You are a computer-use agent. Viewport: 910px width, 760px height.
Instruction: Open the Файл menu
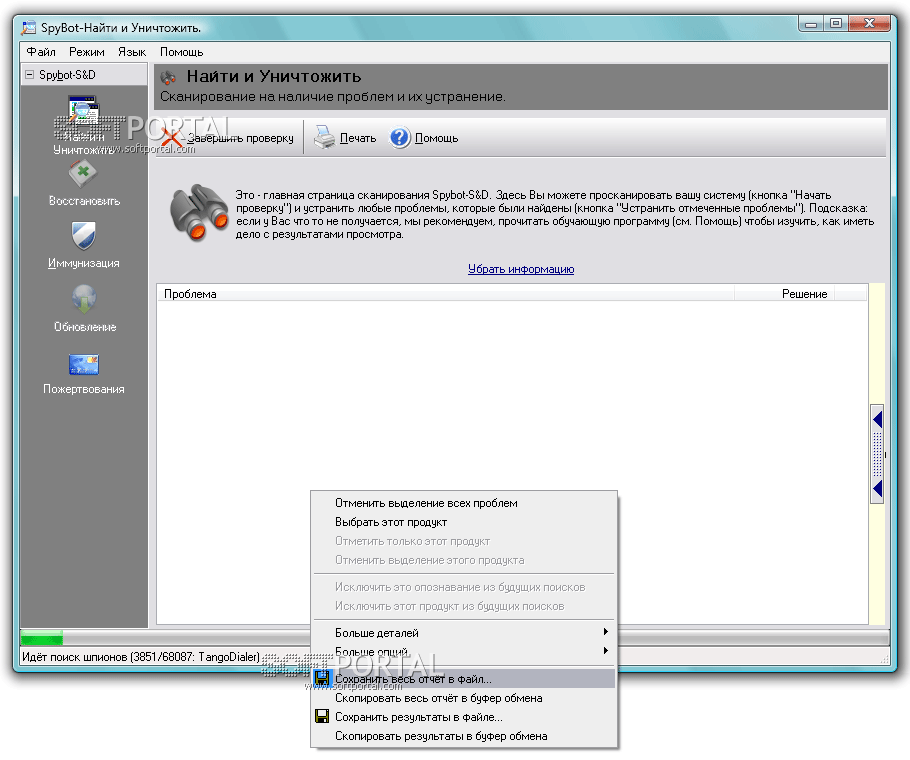pos(41,52)
